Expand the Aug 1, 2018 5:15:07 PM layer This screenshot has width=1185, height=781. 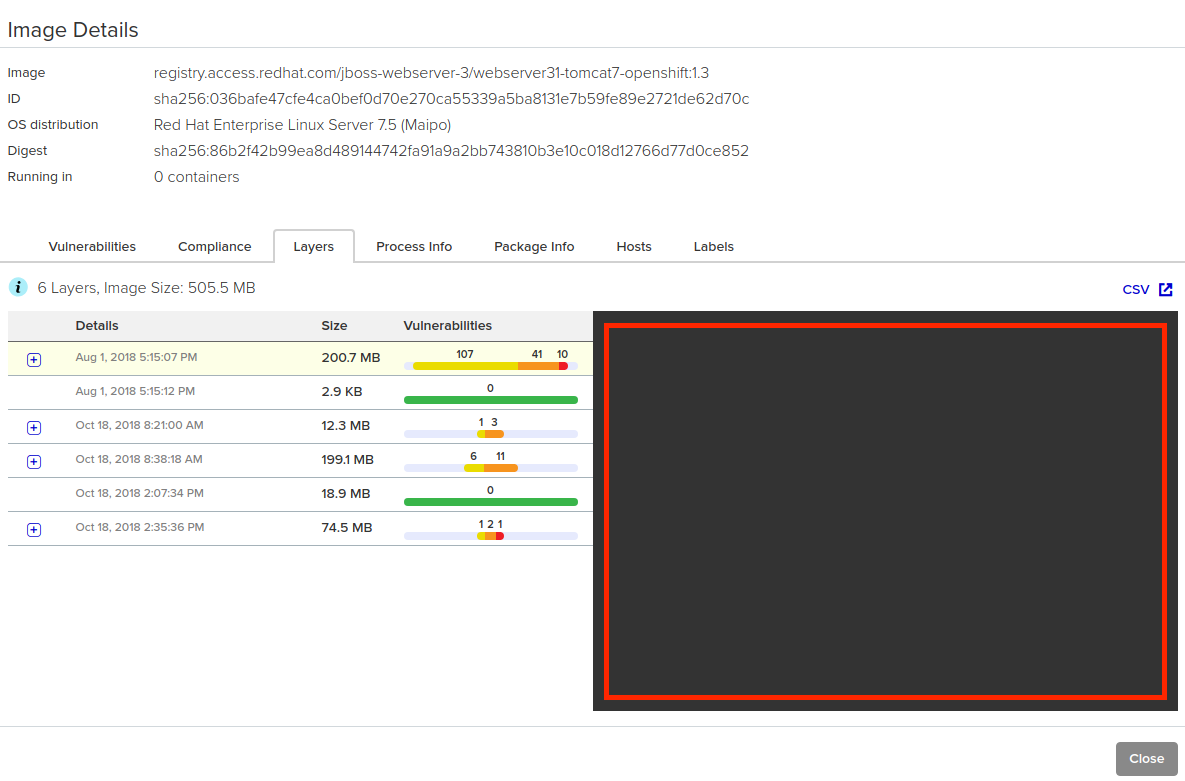(34, 360)
